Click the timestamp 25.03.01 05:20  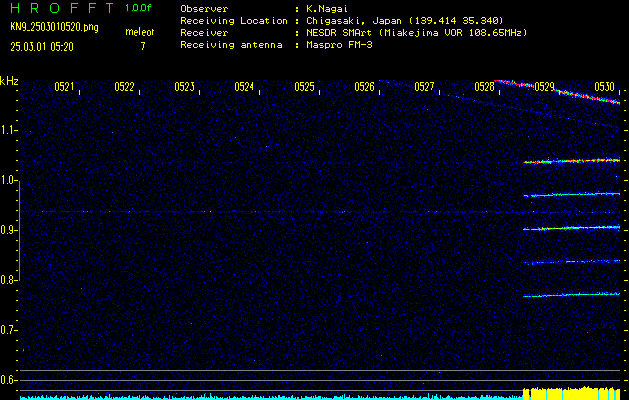point(42,47)
